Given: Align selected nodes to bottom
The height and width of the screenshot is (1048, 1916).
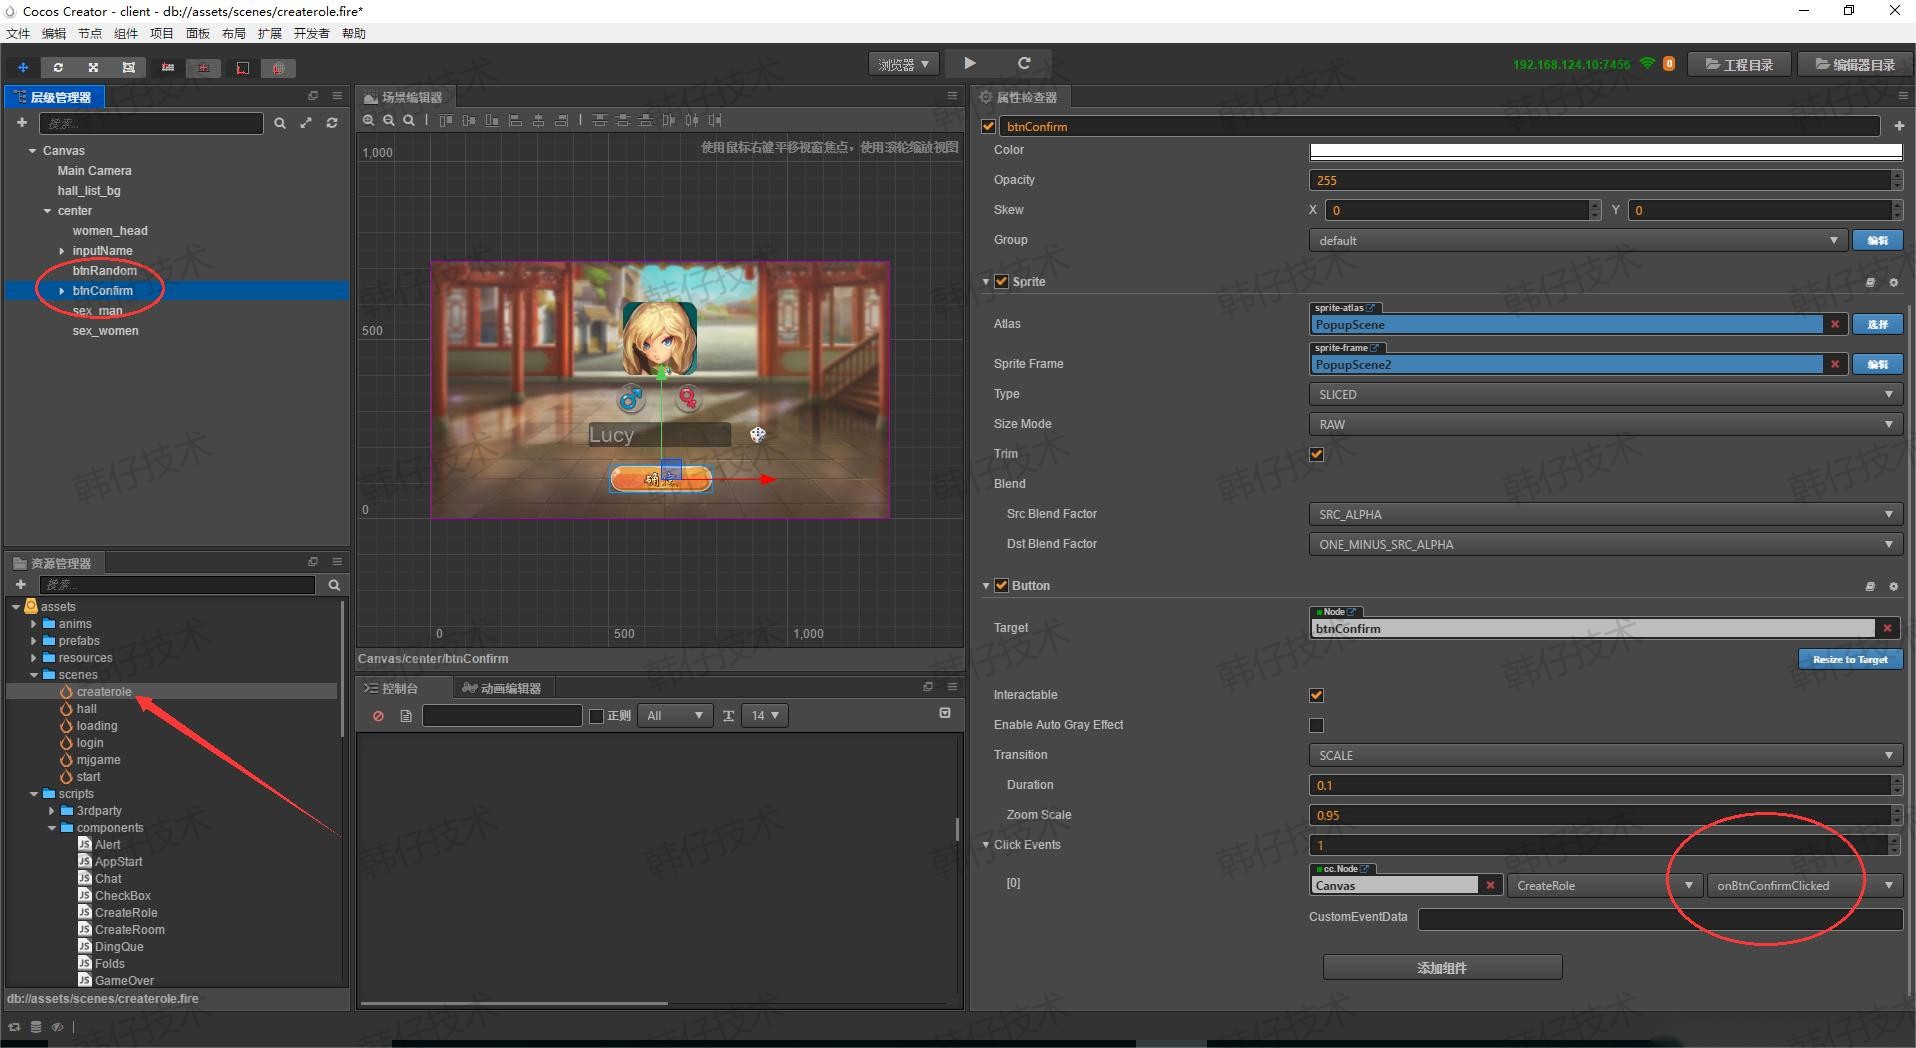Looking at the screenshot, I should (x=492, y=120).
